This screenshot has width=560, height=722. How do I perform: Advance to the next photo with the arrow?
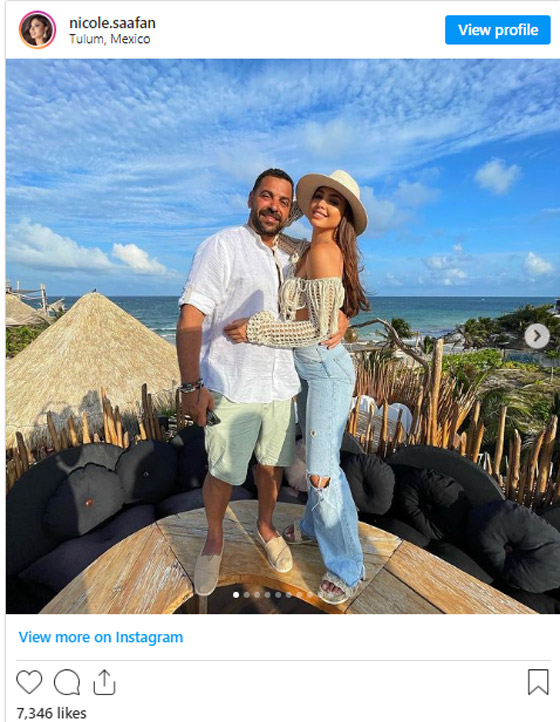pos(537,336)
